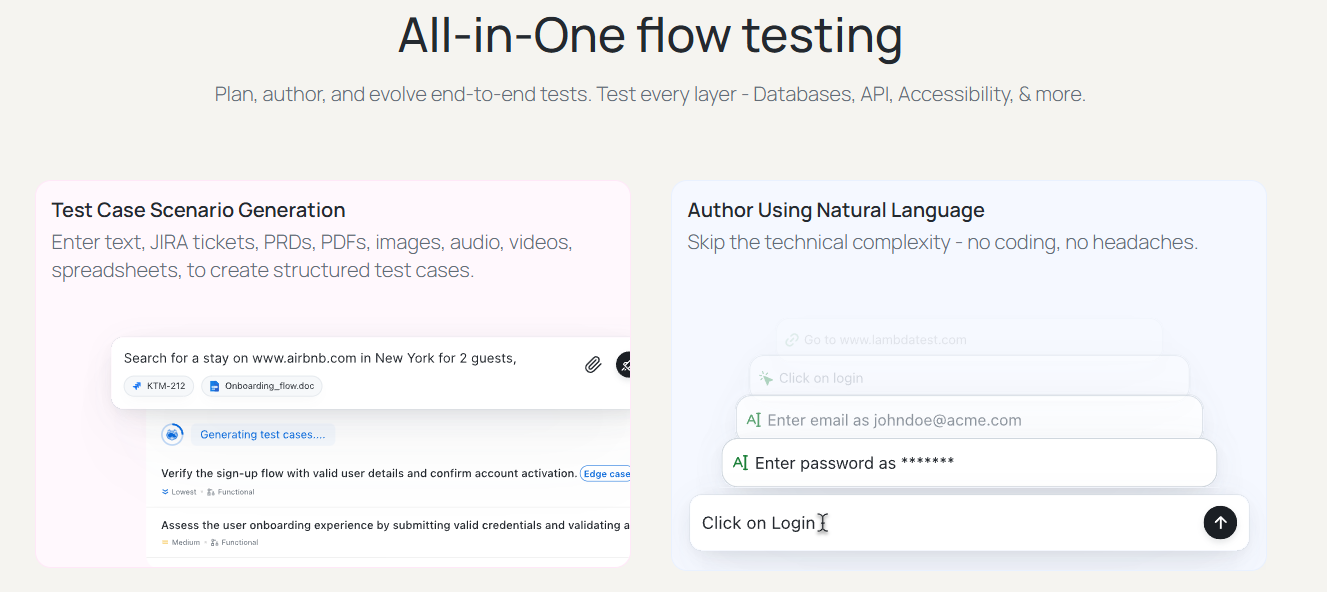The width and height of the screenshot is (1327, 592).
Task: Click the Test Case Scenario Generation heading
Action: pos(198,210)
